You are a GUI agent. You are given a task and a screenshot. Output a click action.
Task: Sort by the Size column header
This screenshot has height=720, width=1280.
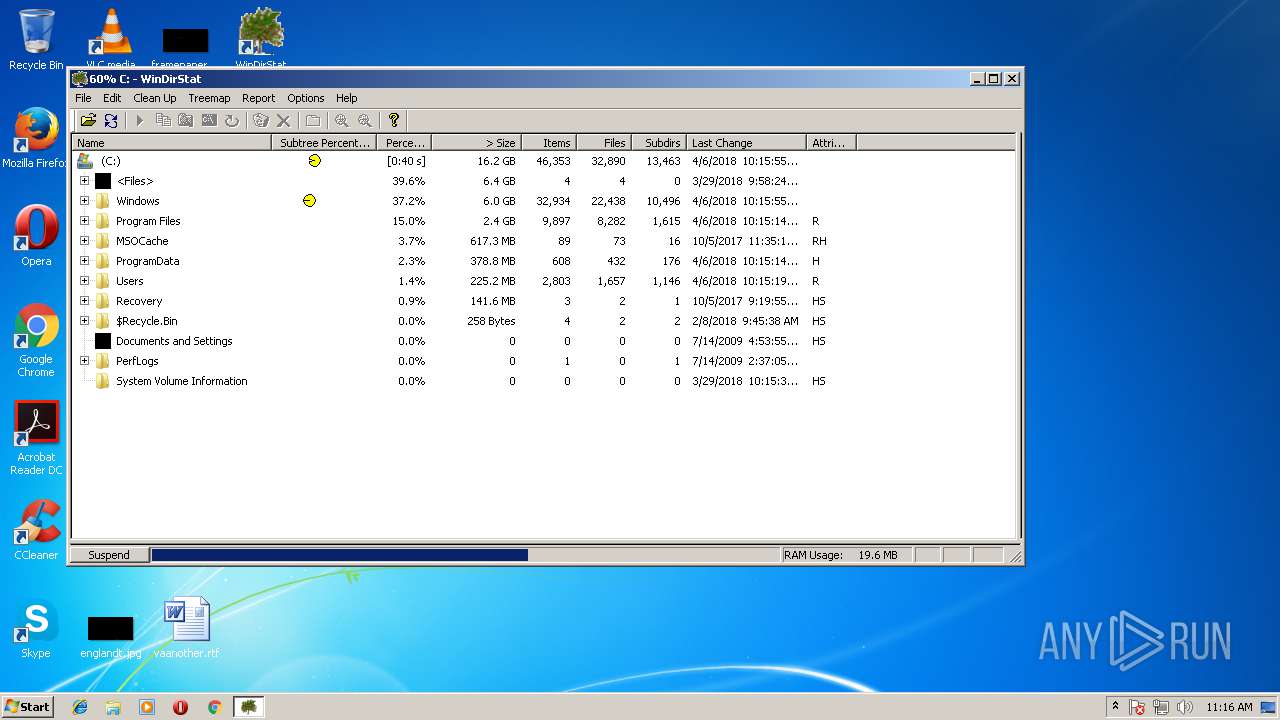[476, 143]
